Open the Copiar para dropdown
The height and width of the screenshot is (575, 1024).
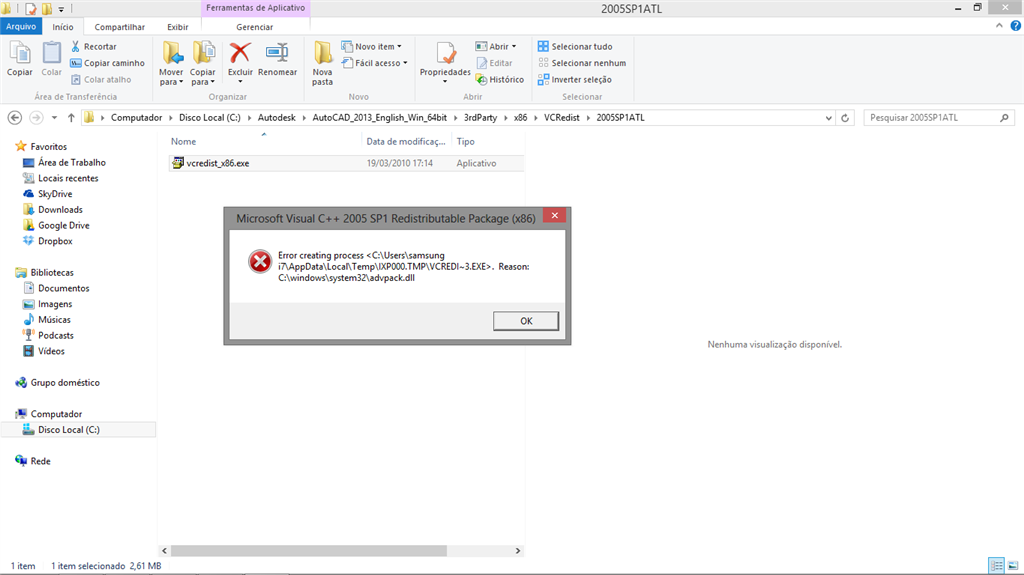pos(203,63)
